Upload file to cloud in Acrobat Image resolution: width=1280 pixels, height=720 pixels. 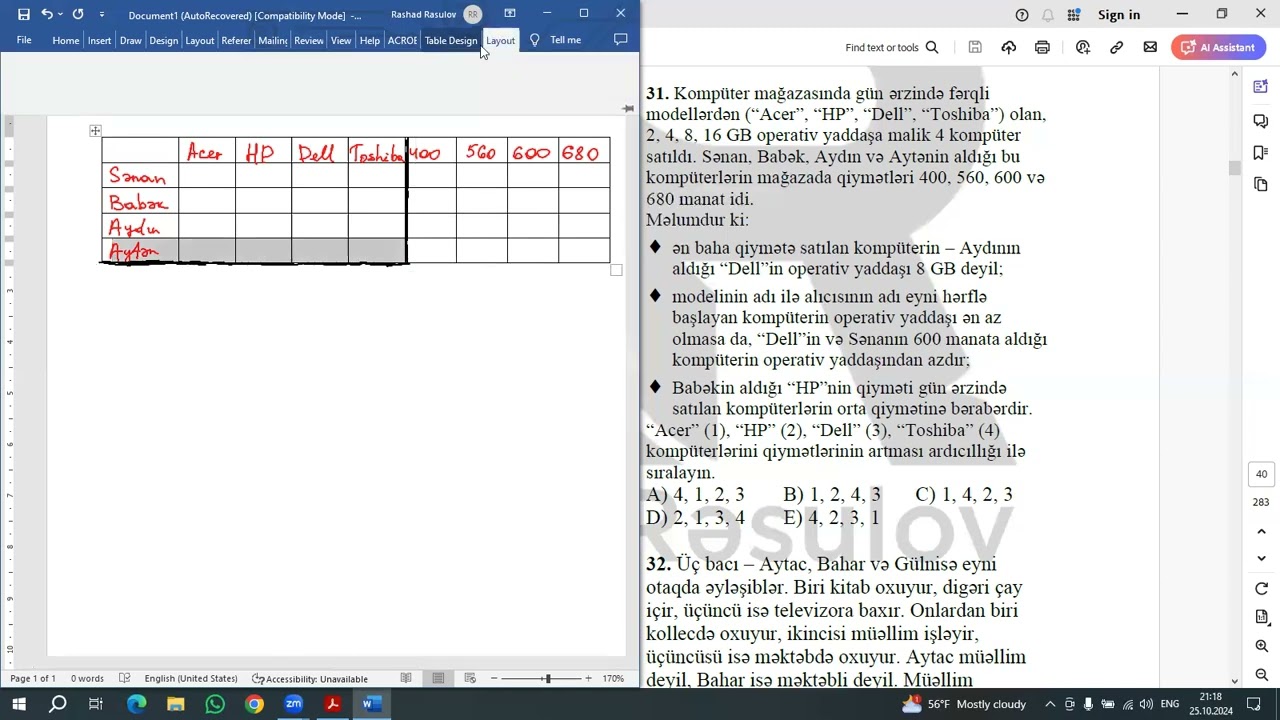(x=1008, y=47)
